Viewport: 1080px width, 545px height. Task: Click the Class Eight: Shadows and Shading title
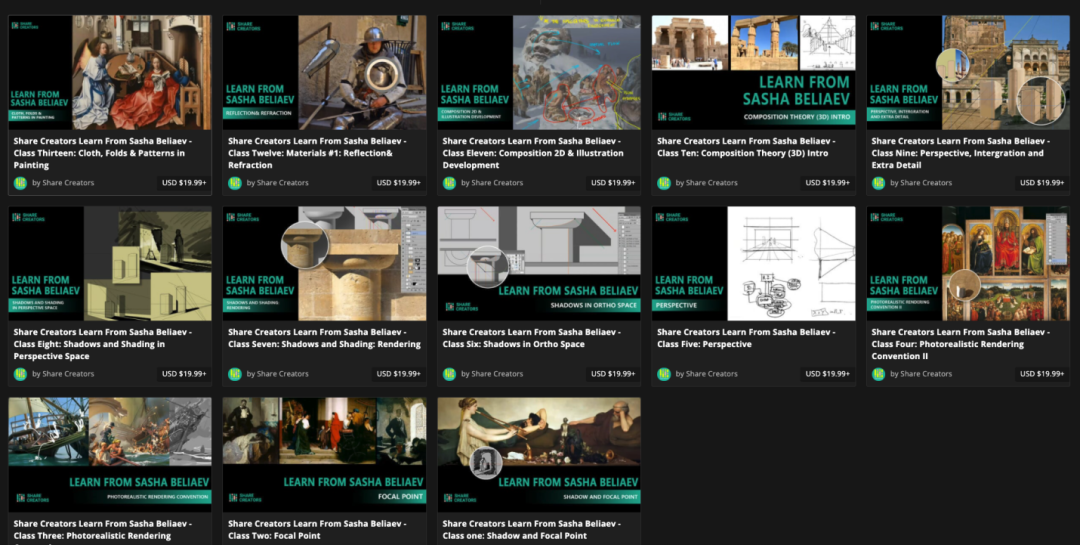[103, 344]
